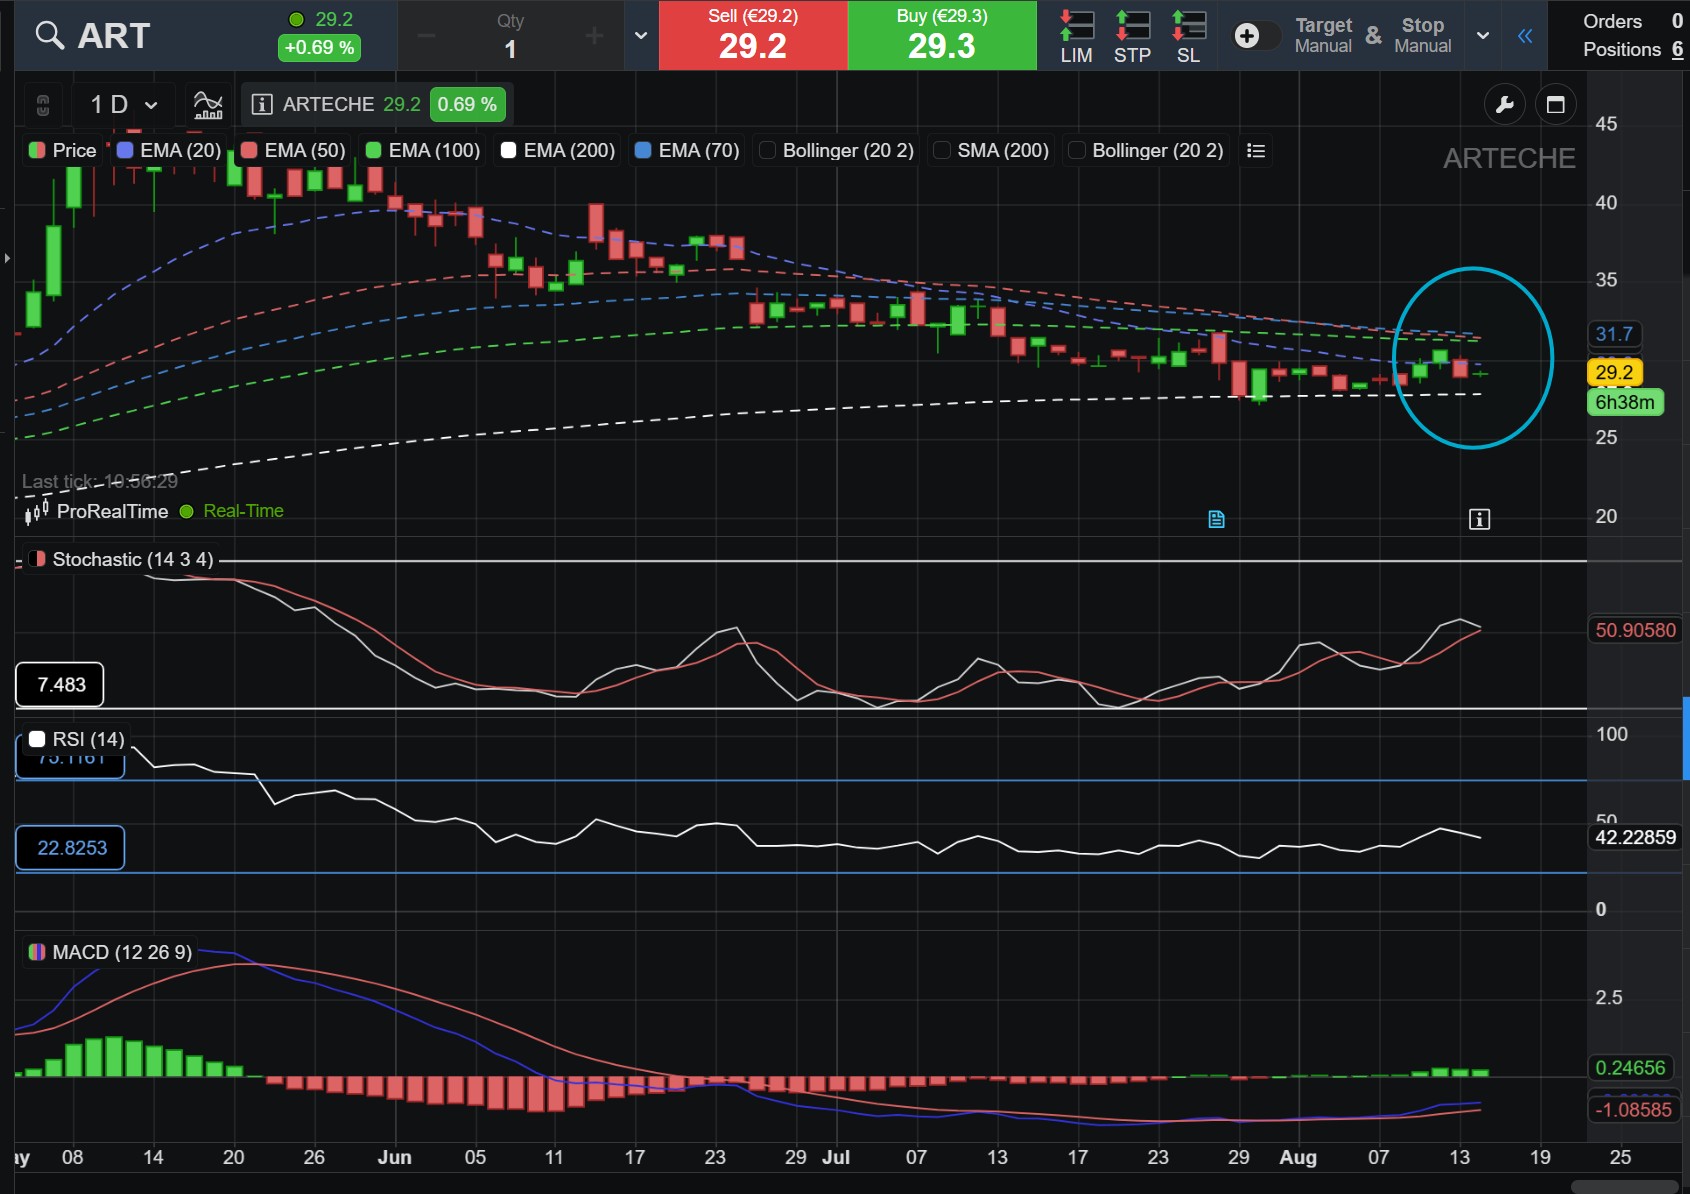Select the STP stop order icon
Screen dimensions: 1690x1194
point(1132,36)
